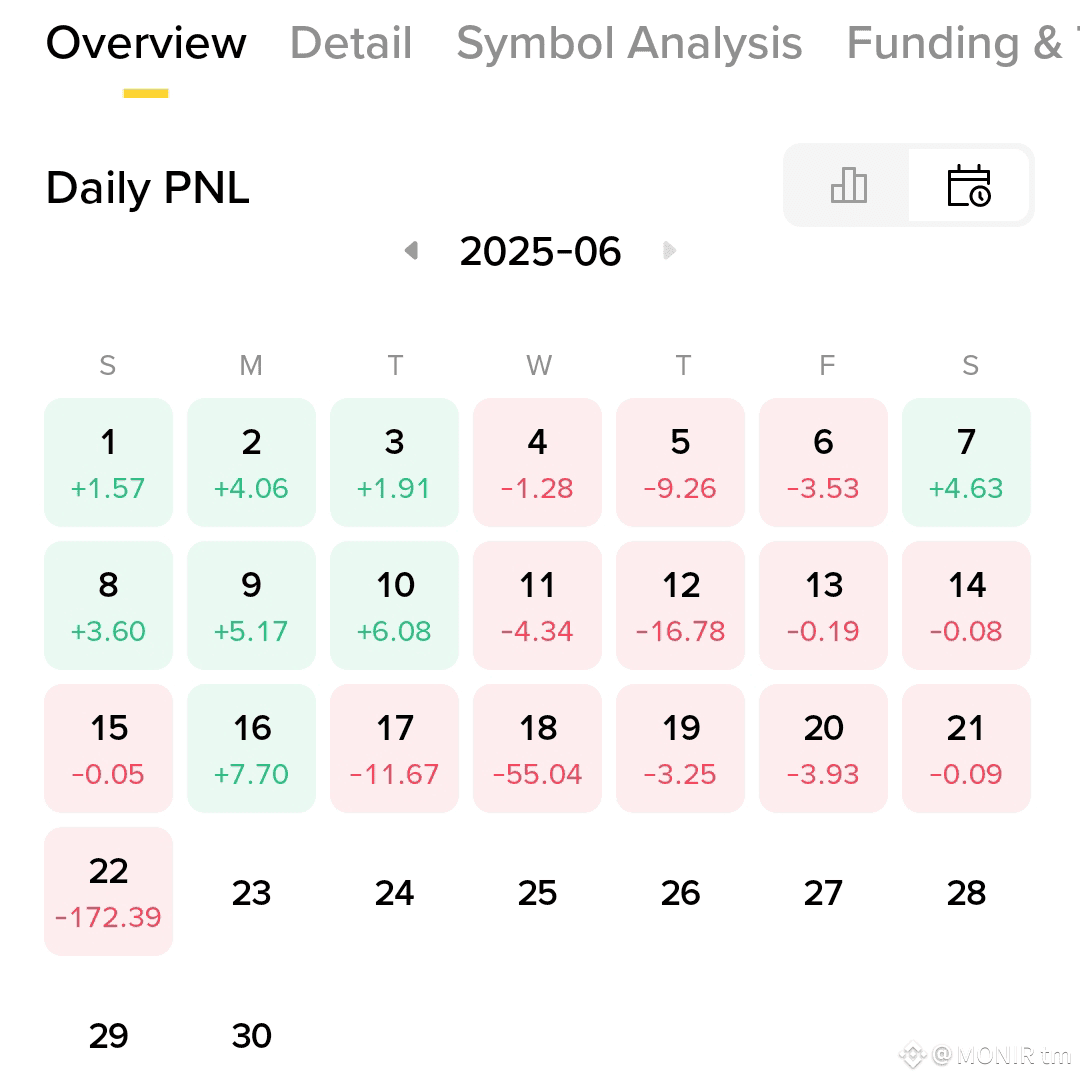
Task: Open day 16 with +7.70 profit
Action: pos(251,748)
